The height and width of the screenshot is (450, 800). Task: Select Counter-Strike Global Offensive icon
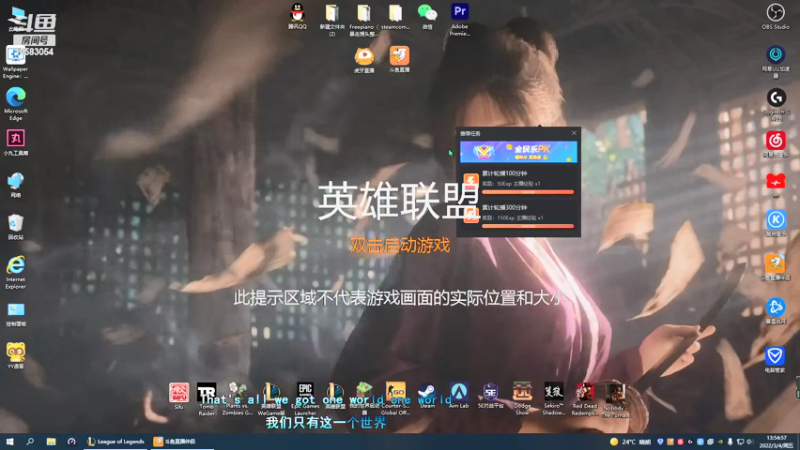(395, 399)
